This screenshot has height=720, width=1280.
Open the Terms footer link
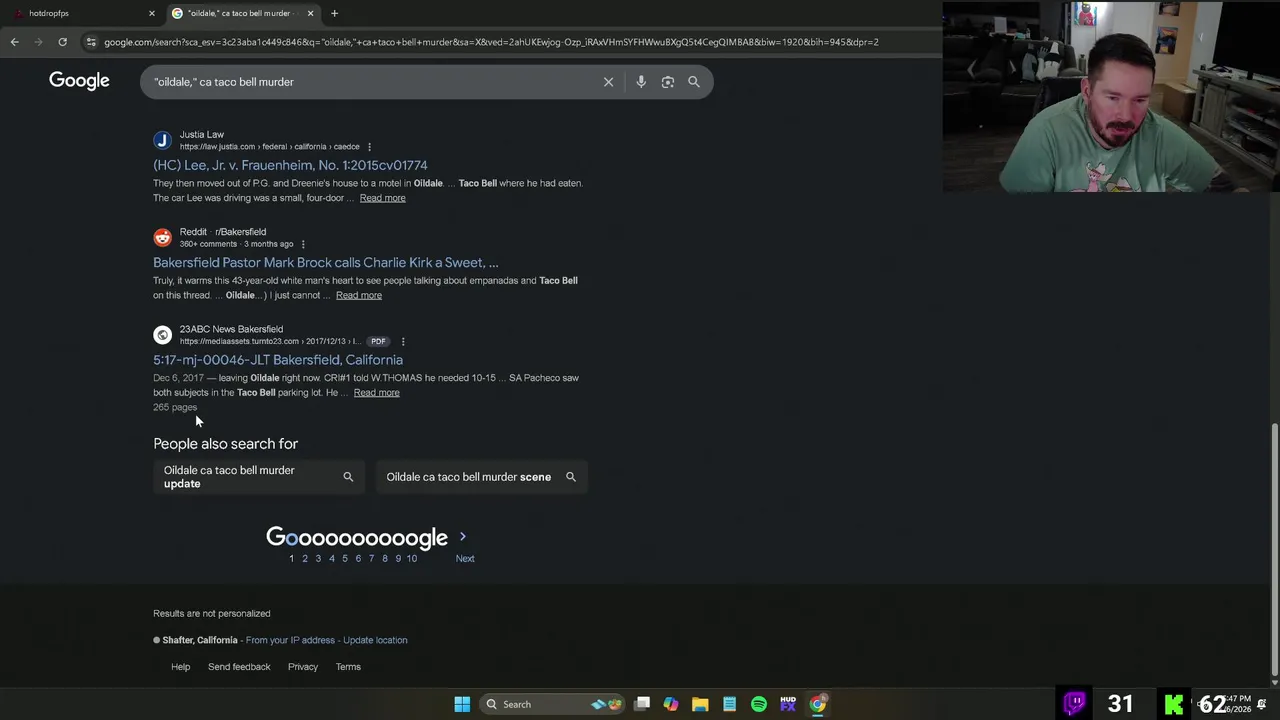point(348,667)
